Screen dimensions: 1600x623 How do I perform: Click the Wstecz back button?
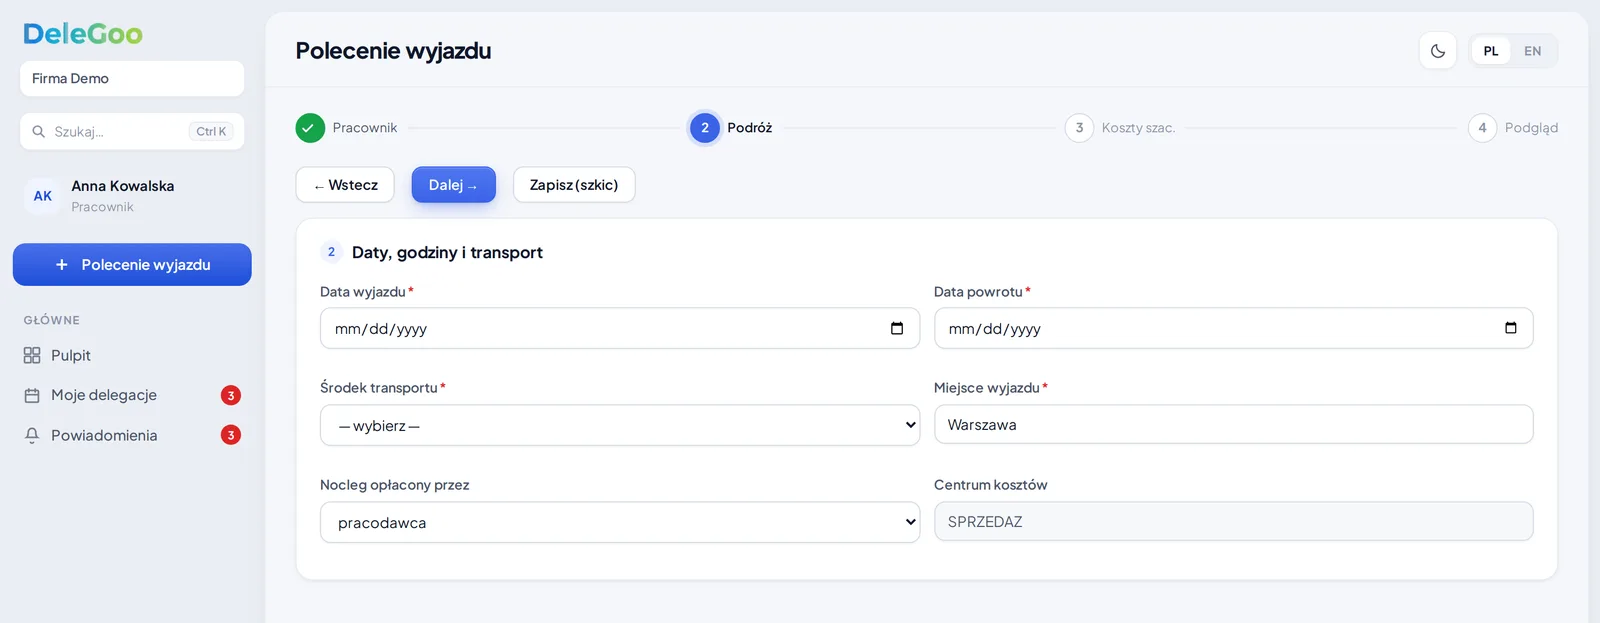pyautogui.click(x=345, y=185)
